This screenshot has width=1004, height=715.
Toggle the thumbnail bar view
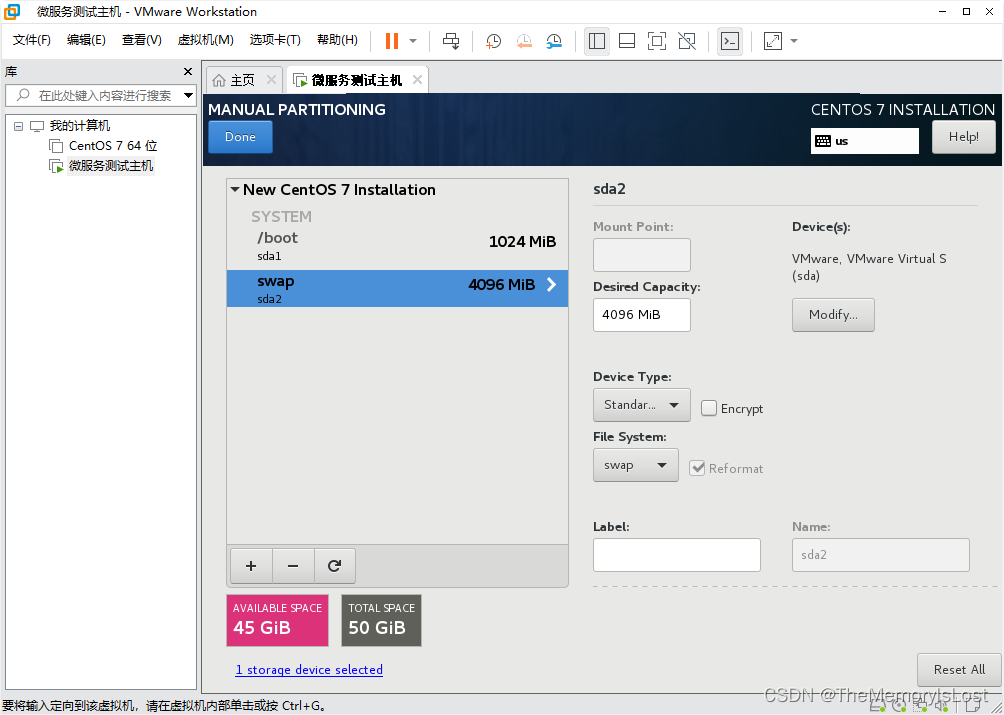tap(627, 41)
